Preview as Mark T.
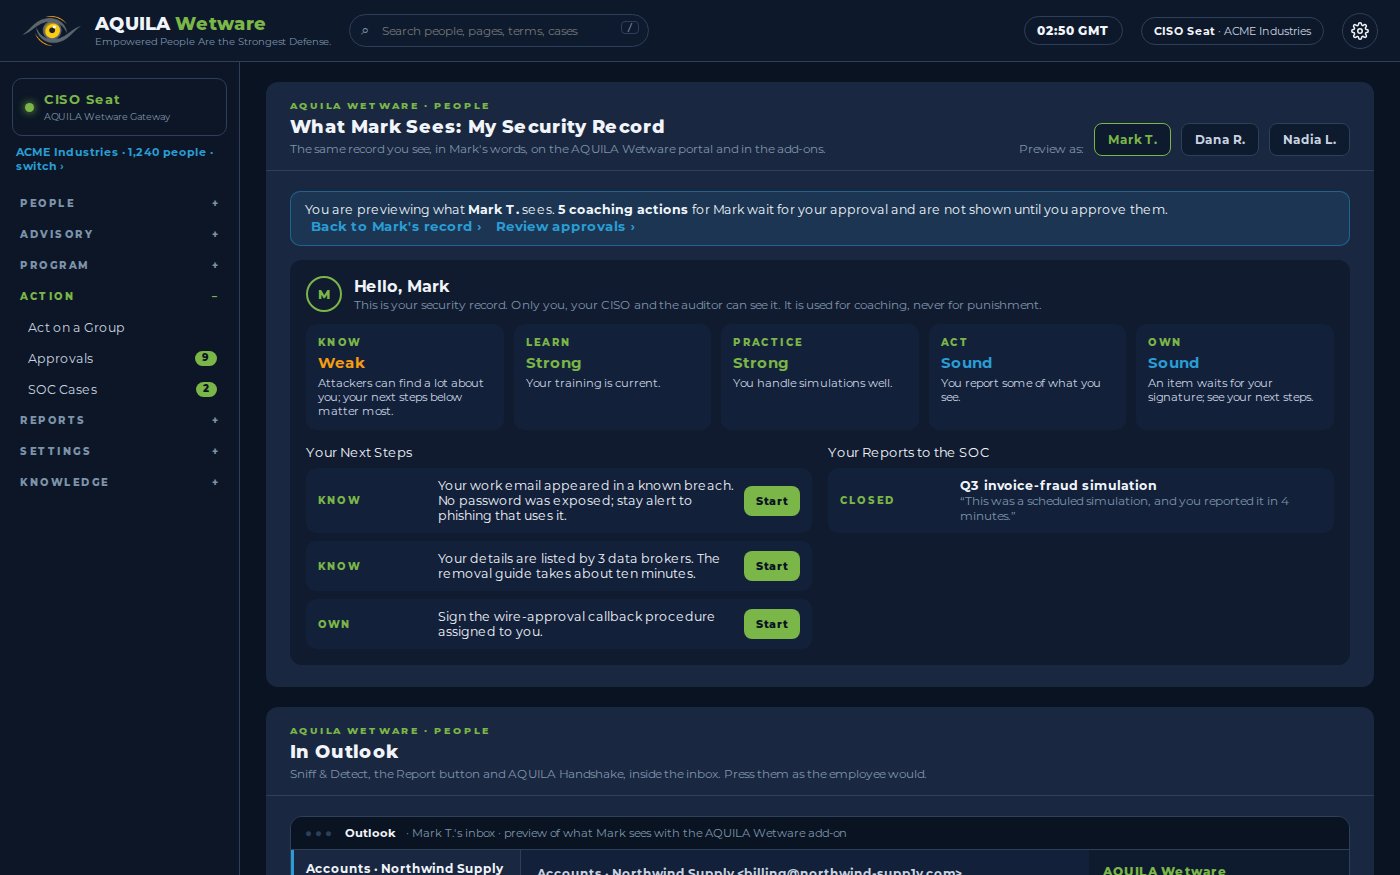This screenshot has height=875, width=1400. pyautogui.click(x=1132, y=140)
